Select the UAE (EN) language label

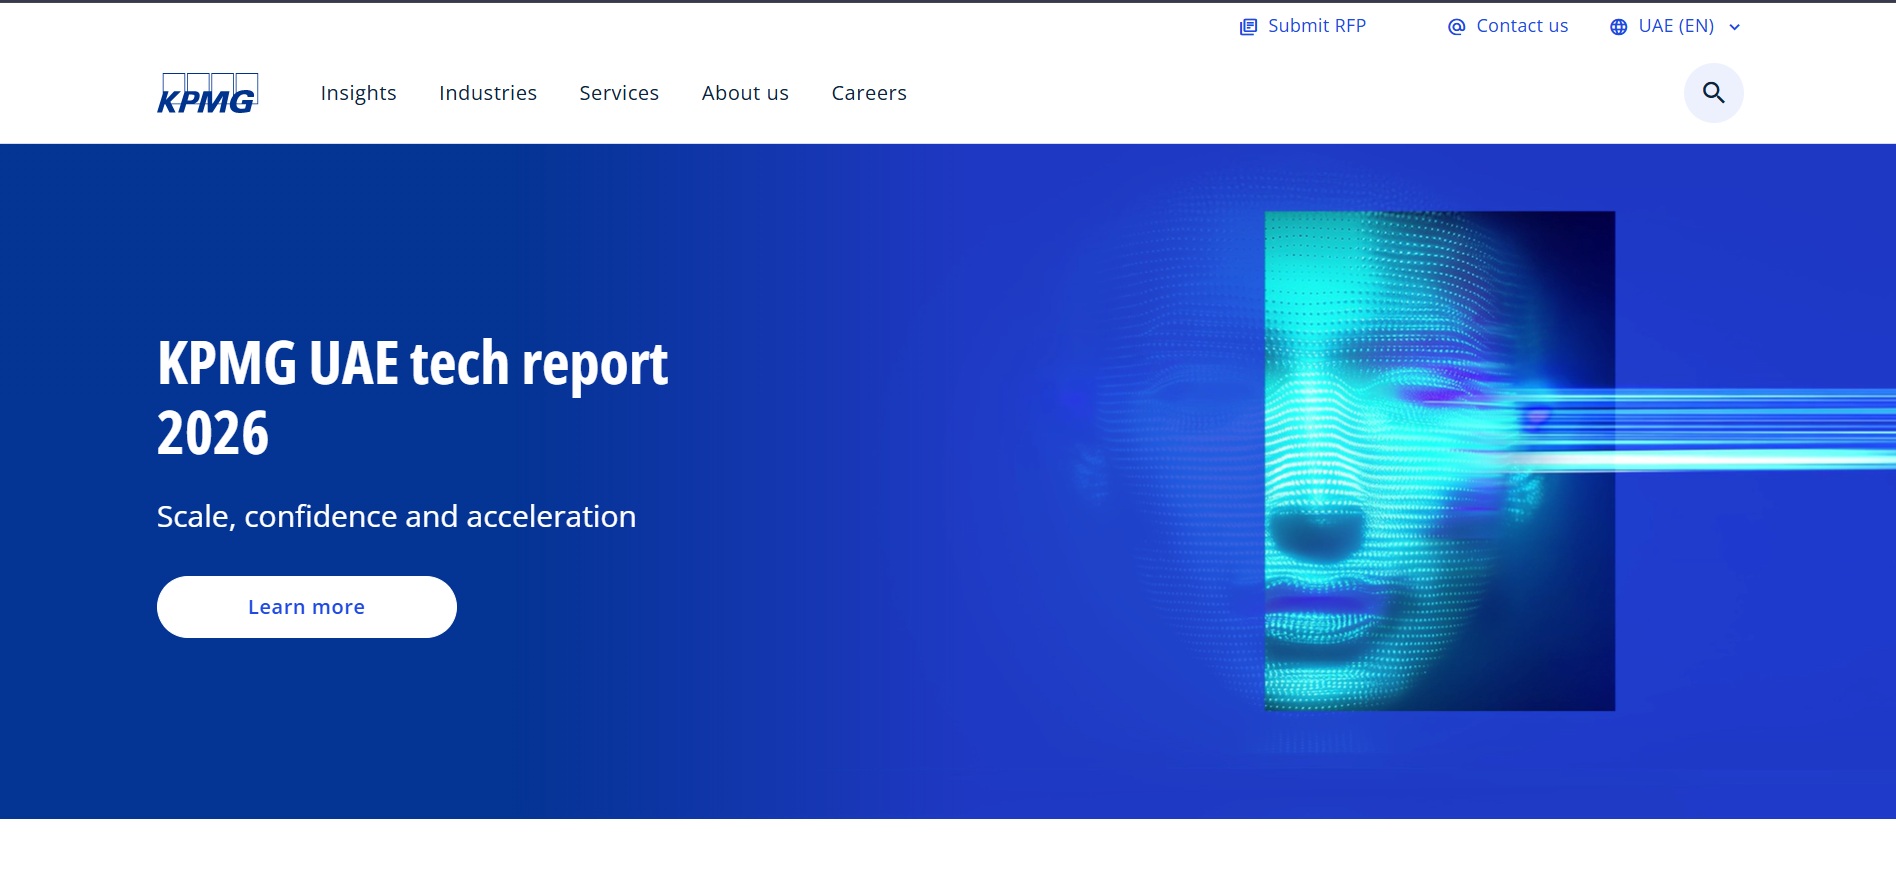pos(1676,26)
